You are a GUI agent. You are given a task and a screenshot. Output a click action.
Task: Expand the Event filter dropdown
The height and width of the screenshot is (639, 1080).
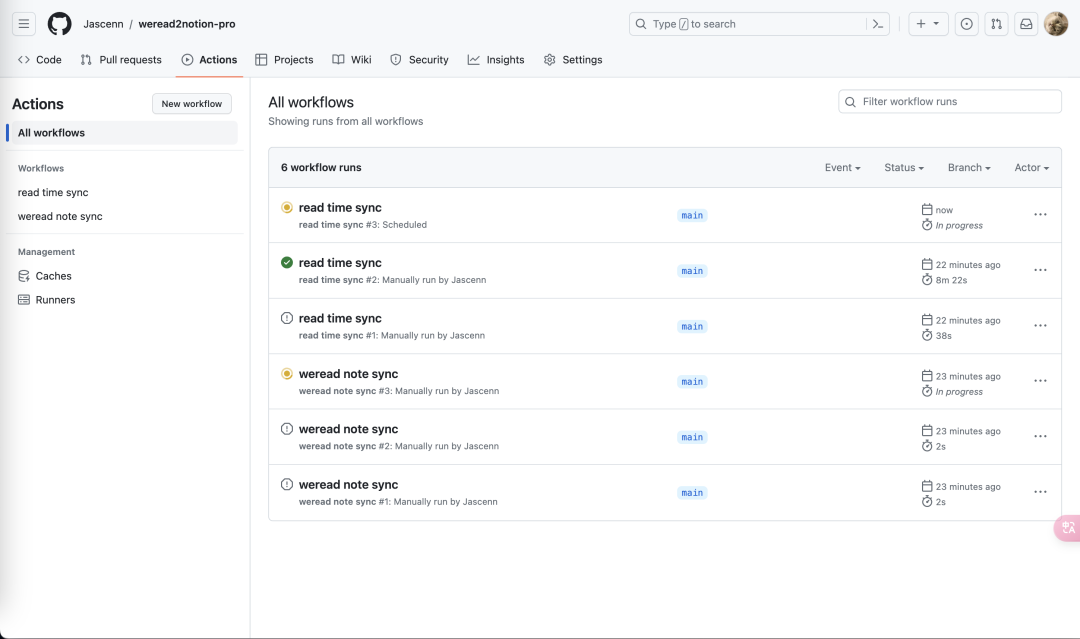click(x=842, y=168)
